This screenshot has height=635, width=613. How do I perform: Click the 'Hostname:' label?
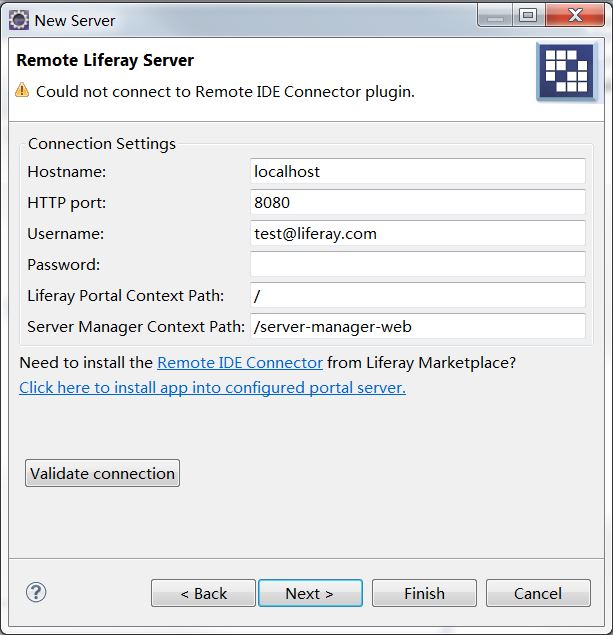pos(66,172)
